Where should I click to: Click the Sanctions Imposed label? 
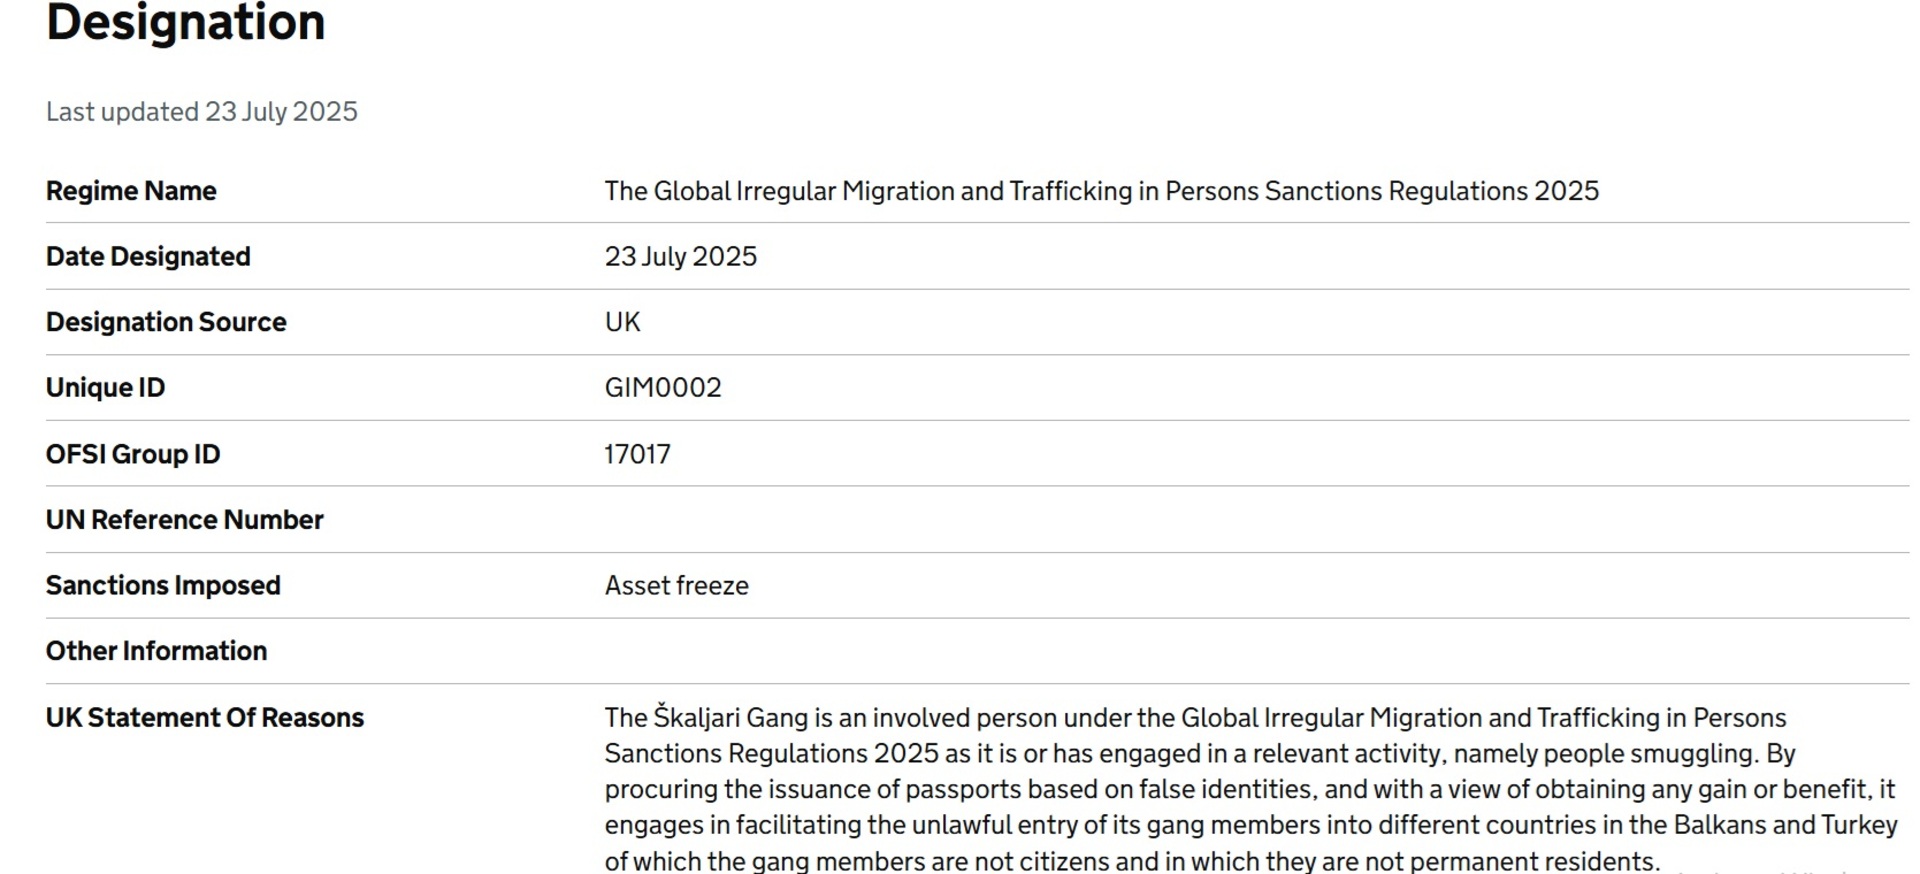(x=163, y=586)
